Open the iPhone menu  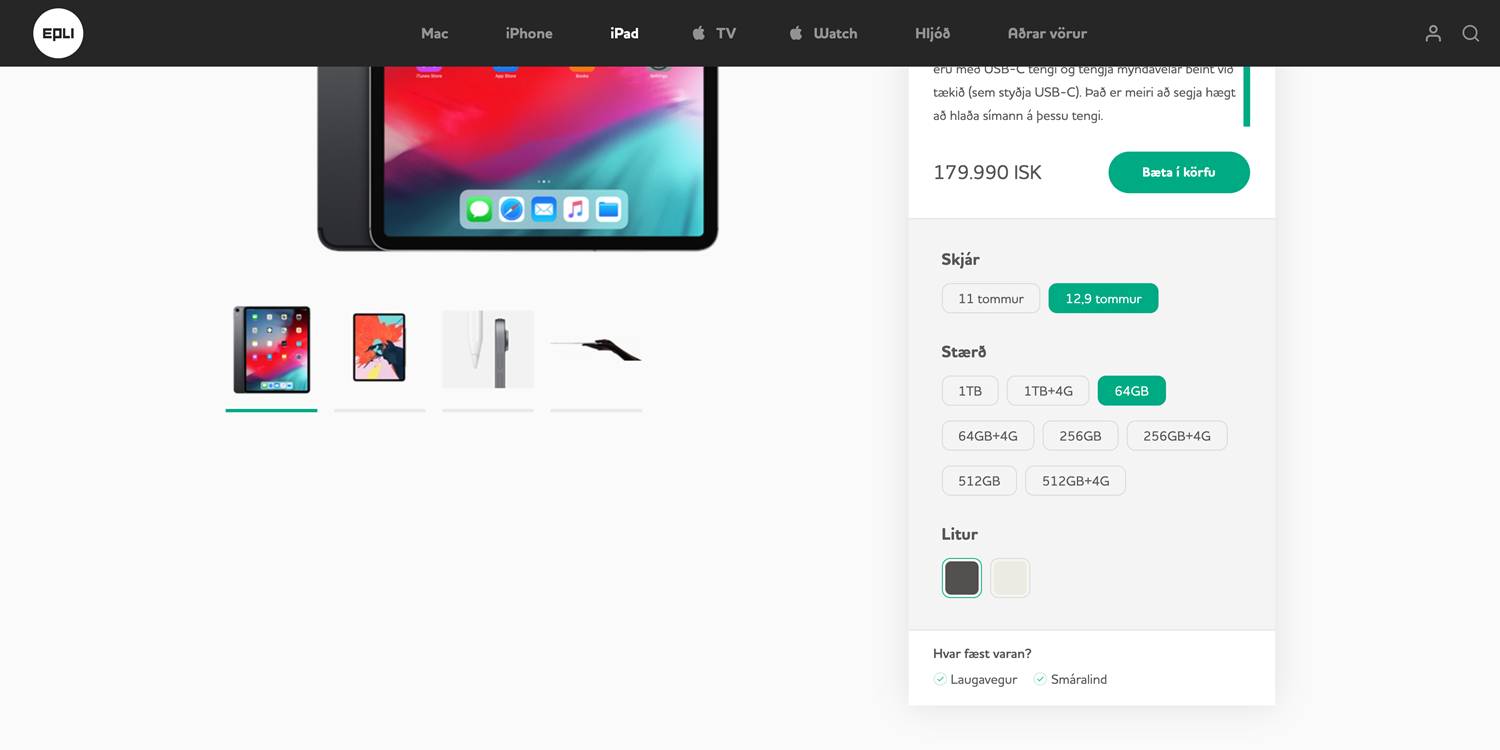pyautogui.click(x=529, y=33)
